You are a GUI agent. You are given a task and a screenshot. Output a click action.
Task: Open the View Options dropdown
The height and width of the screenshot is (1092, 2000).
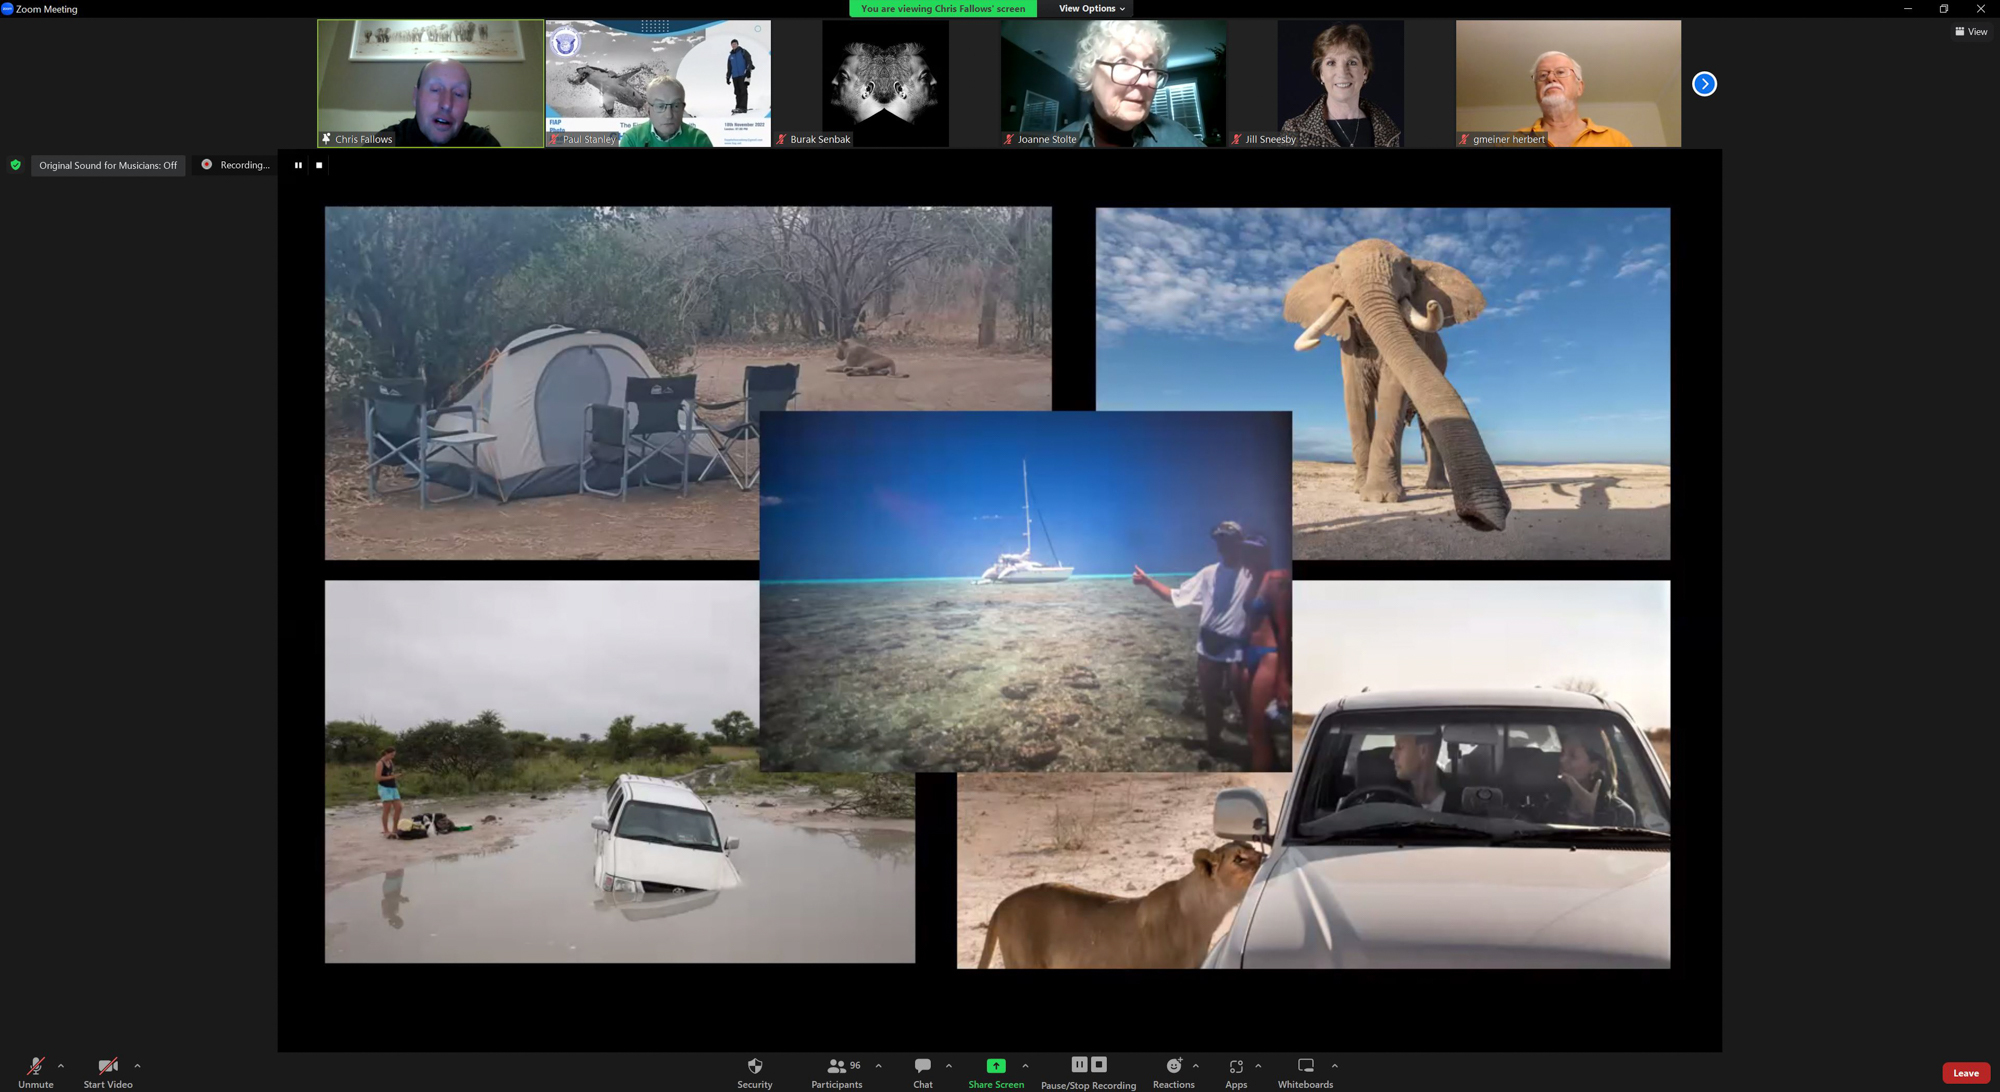pyautogui.click(x=1091, y=9)
